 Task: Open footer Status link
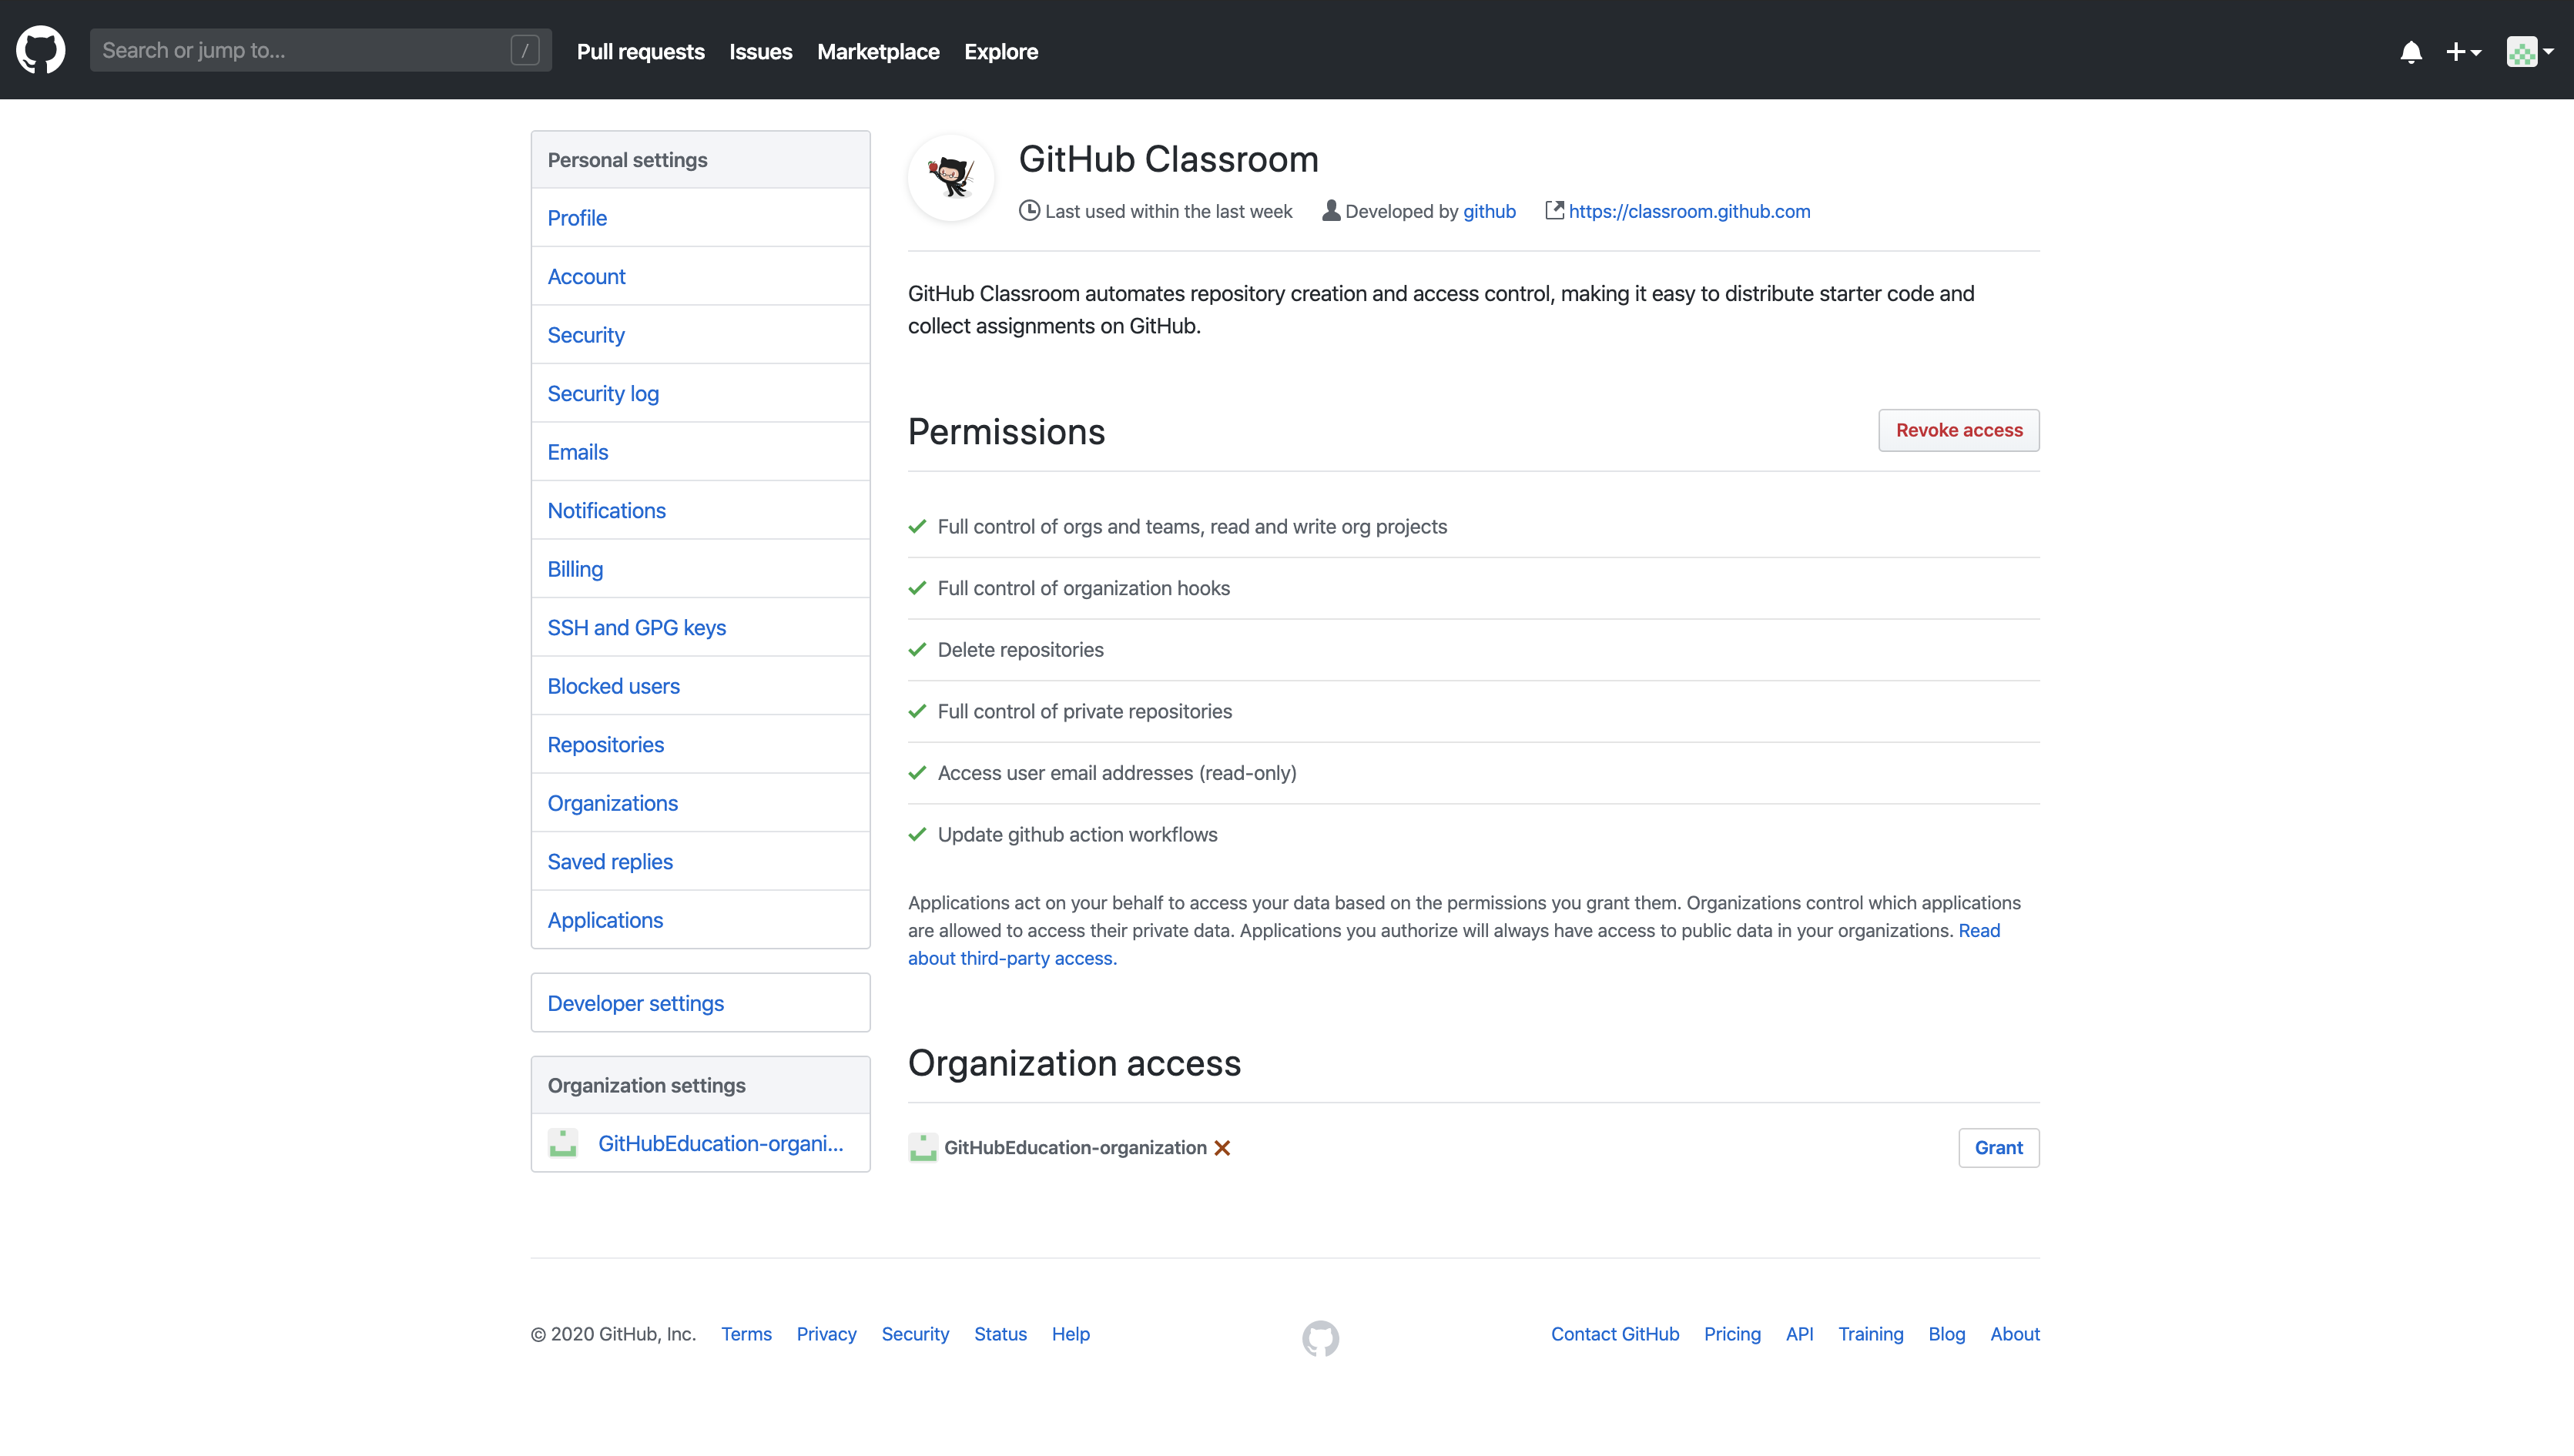click(x=1000, y=1334)
